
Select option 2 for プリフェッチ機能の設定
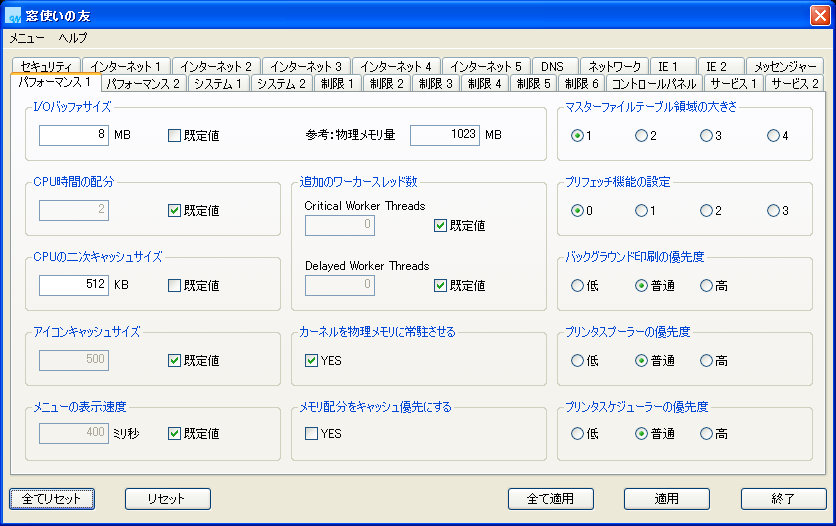[707, 211]
